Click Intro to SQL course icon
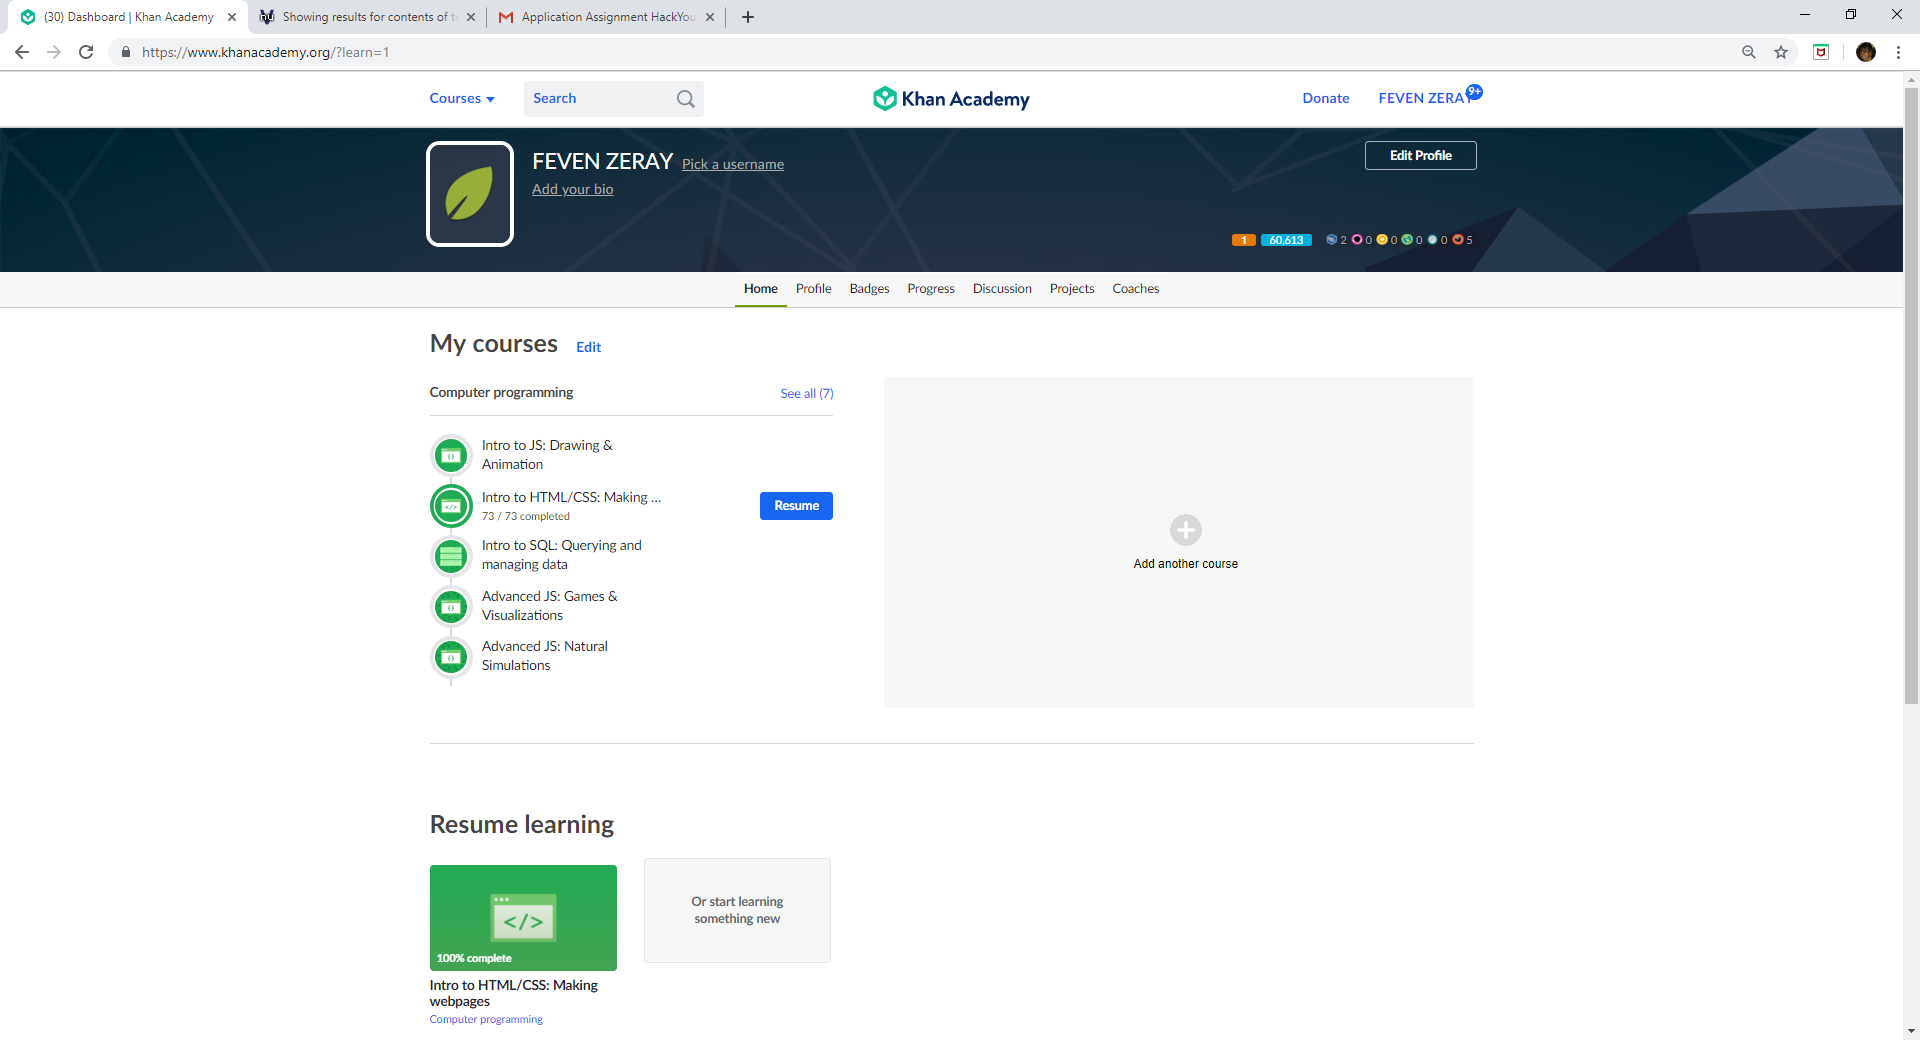Screen dimensions: 1920x1040 [451, 556]
